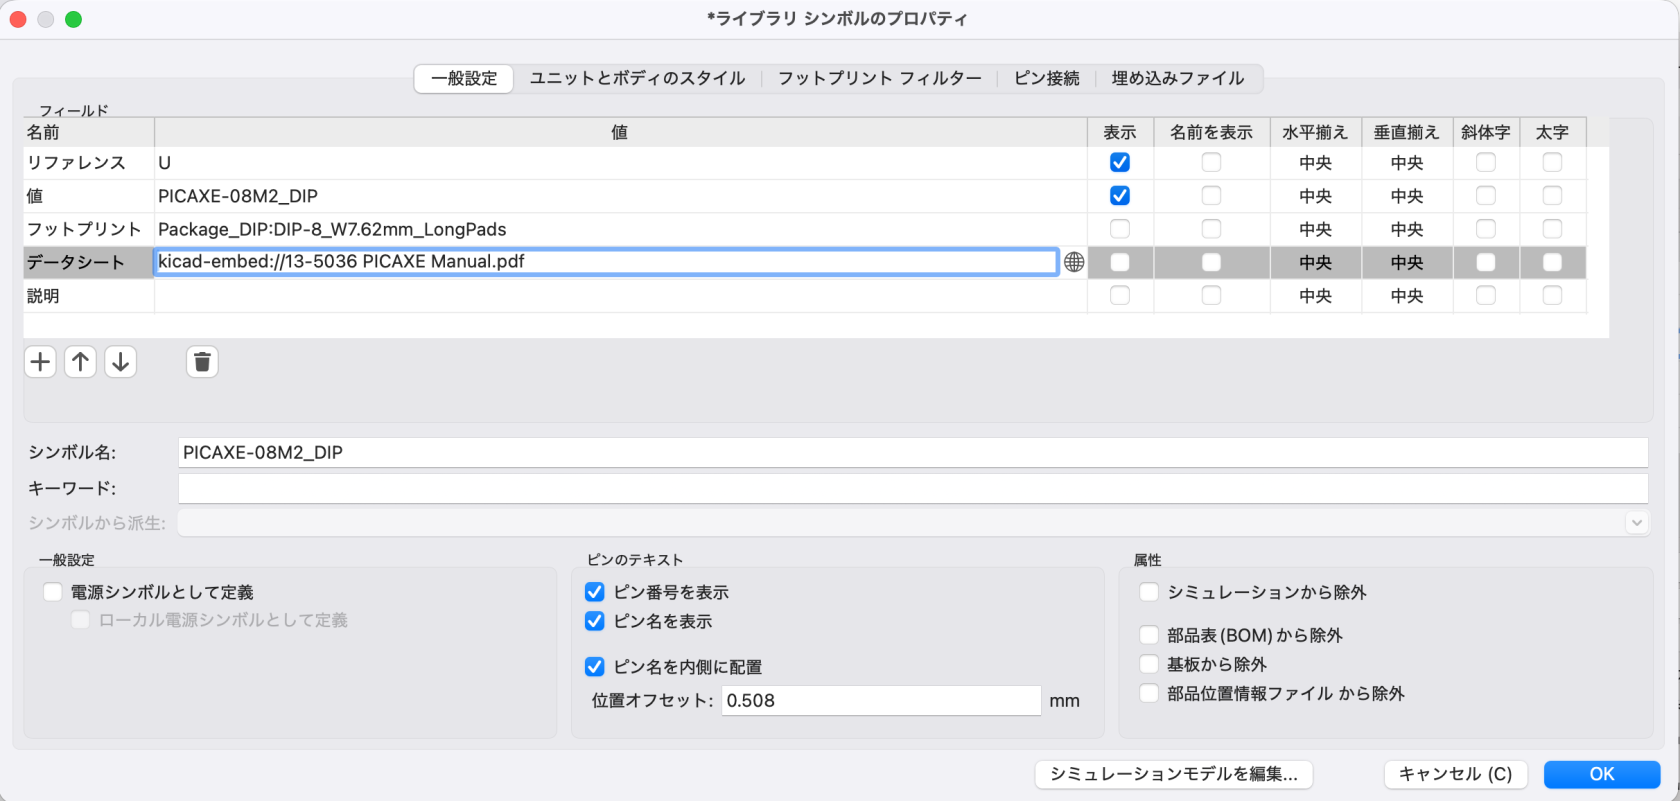Toggle ピン名を表示 checkbox
The image size is (1680, 801).
[595, 621]
